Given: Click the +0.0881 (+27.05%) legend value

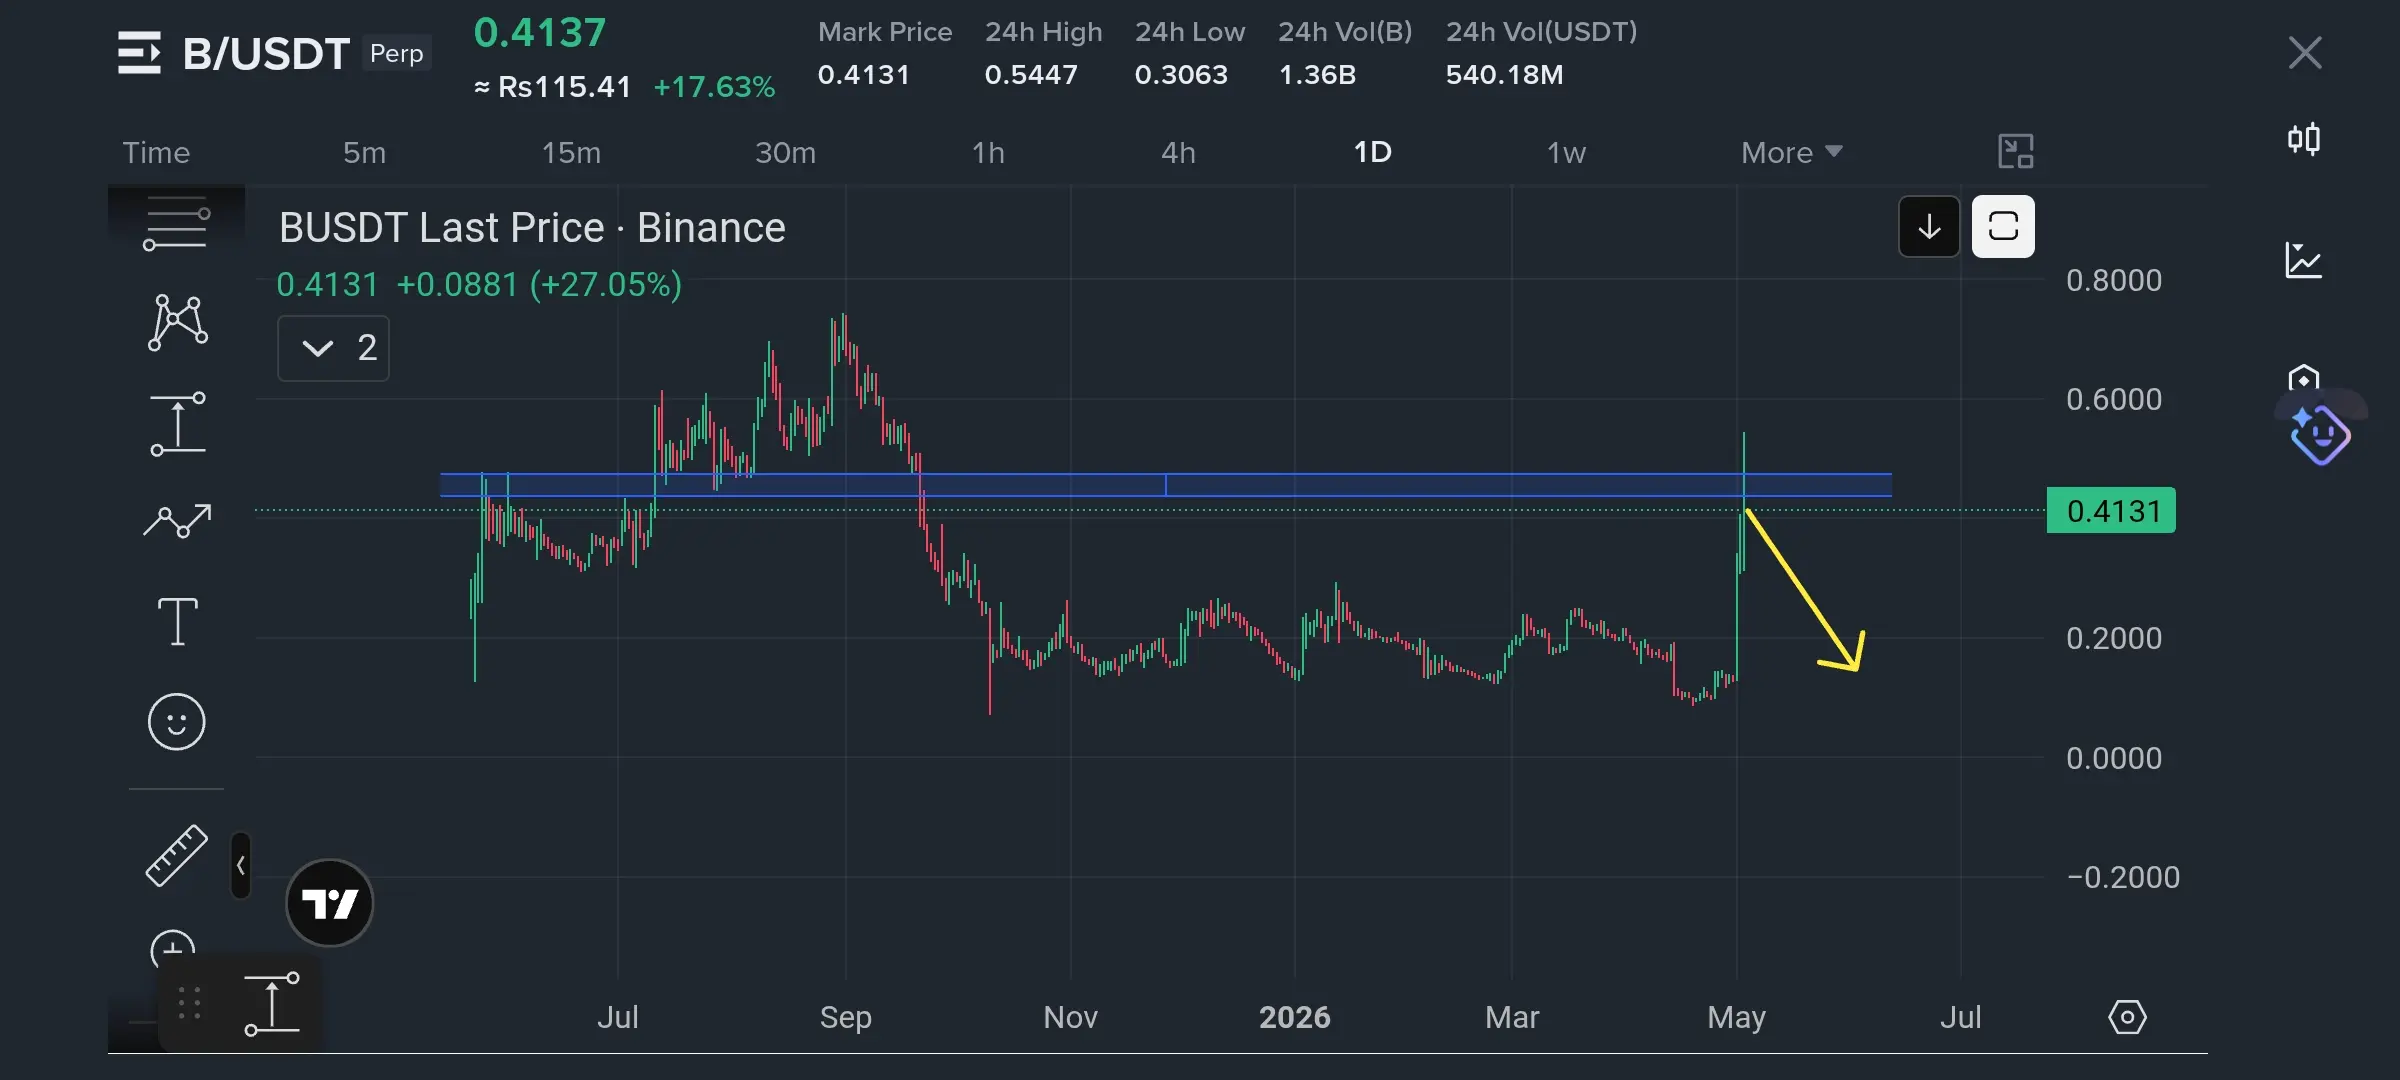Looking at the screenshot, I should [x=539, y=285].
